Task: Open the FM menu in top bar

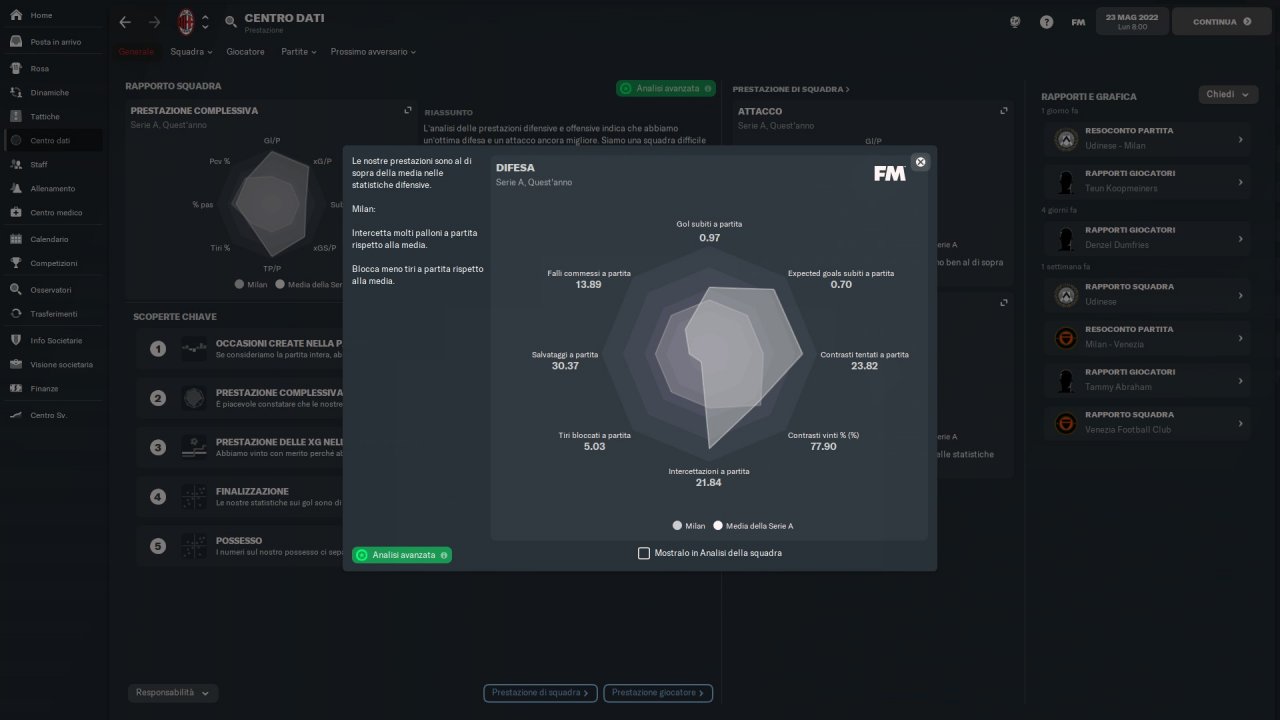Action: click(x=1078, y=22)
